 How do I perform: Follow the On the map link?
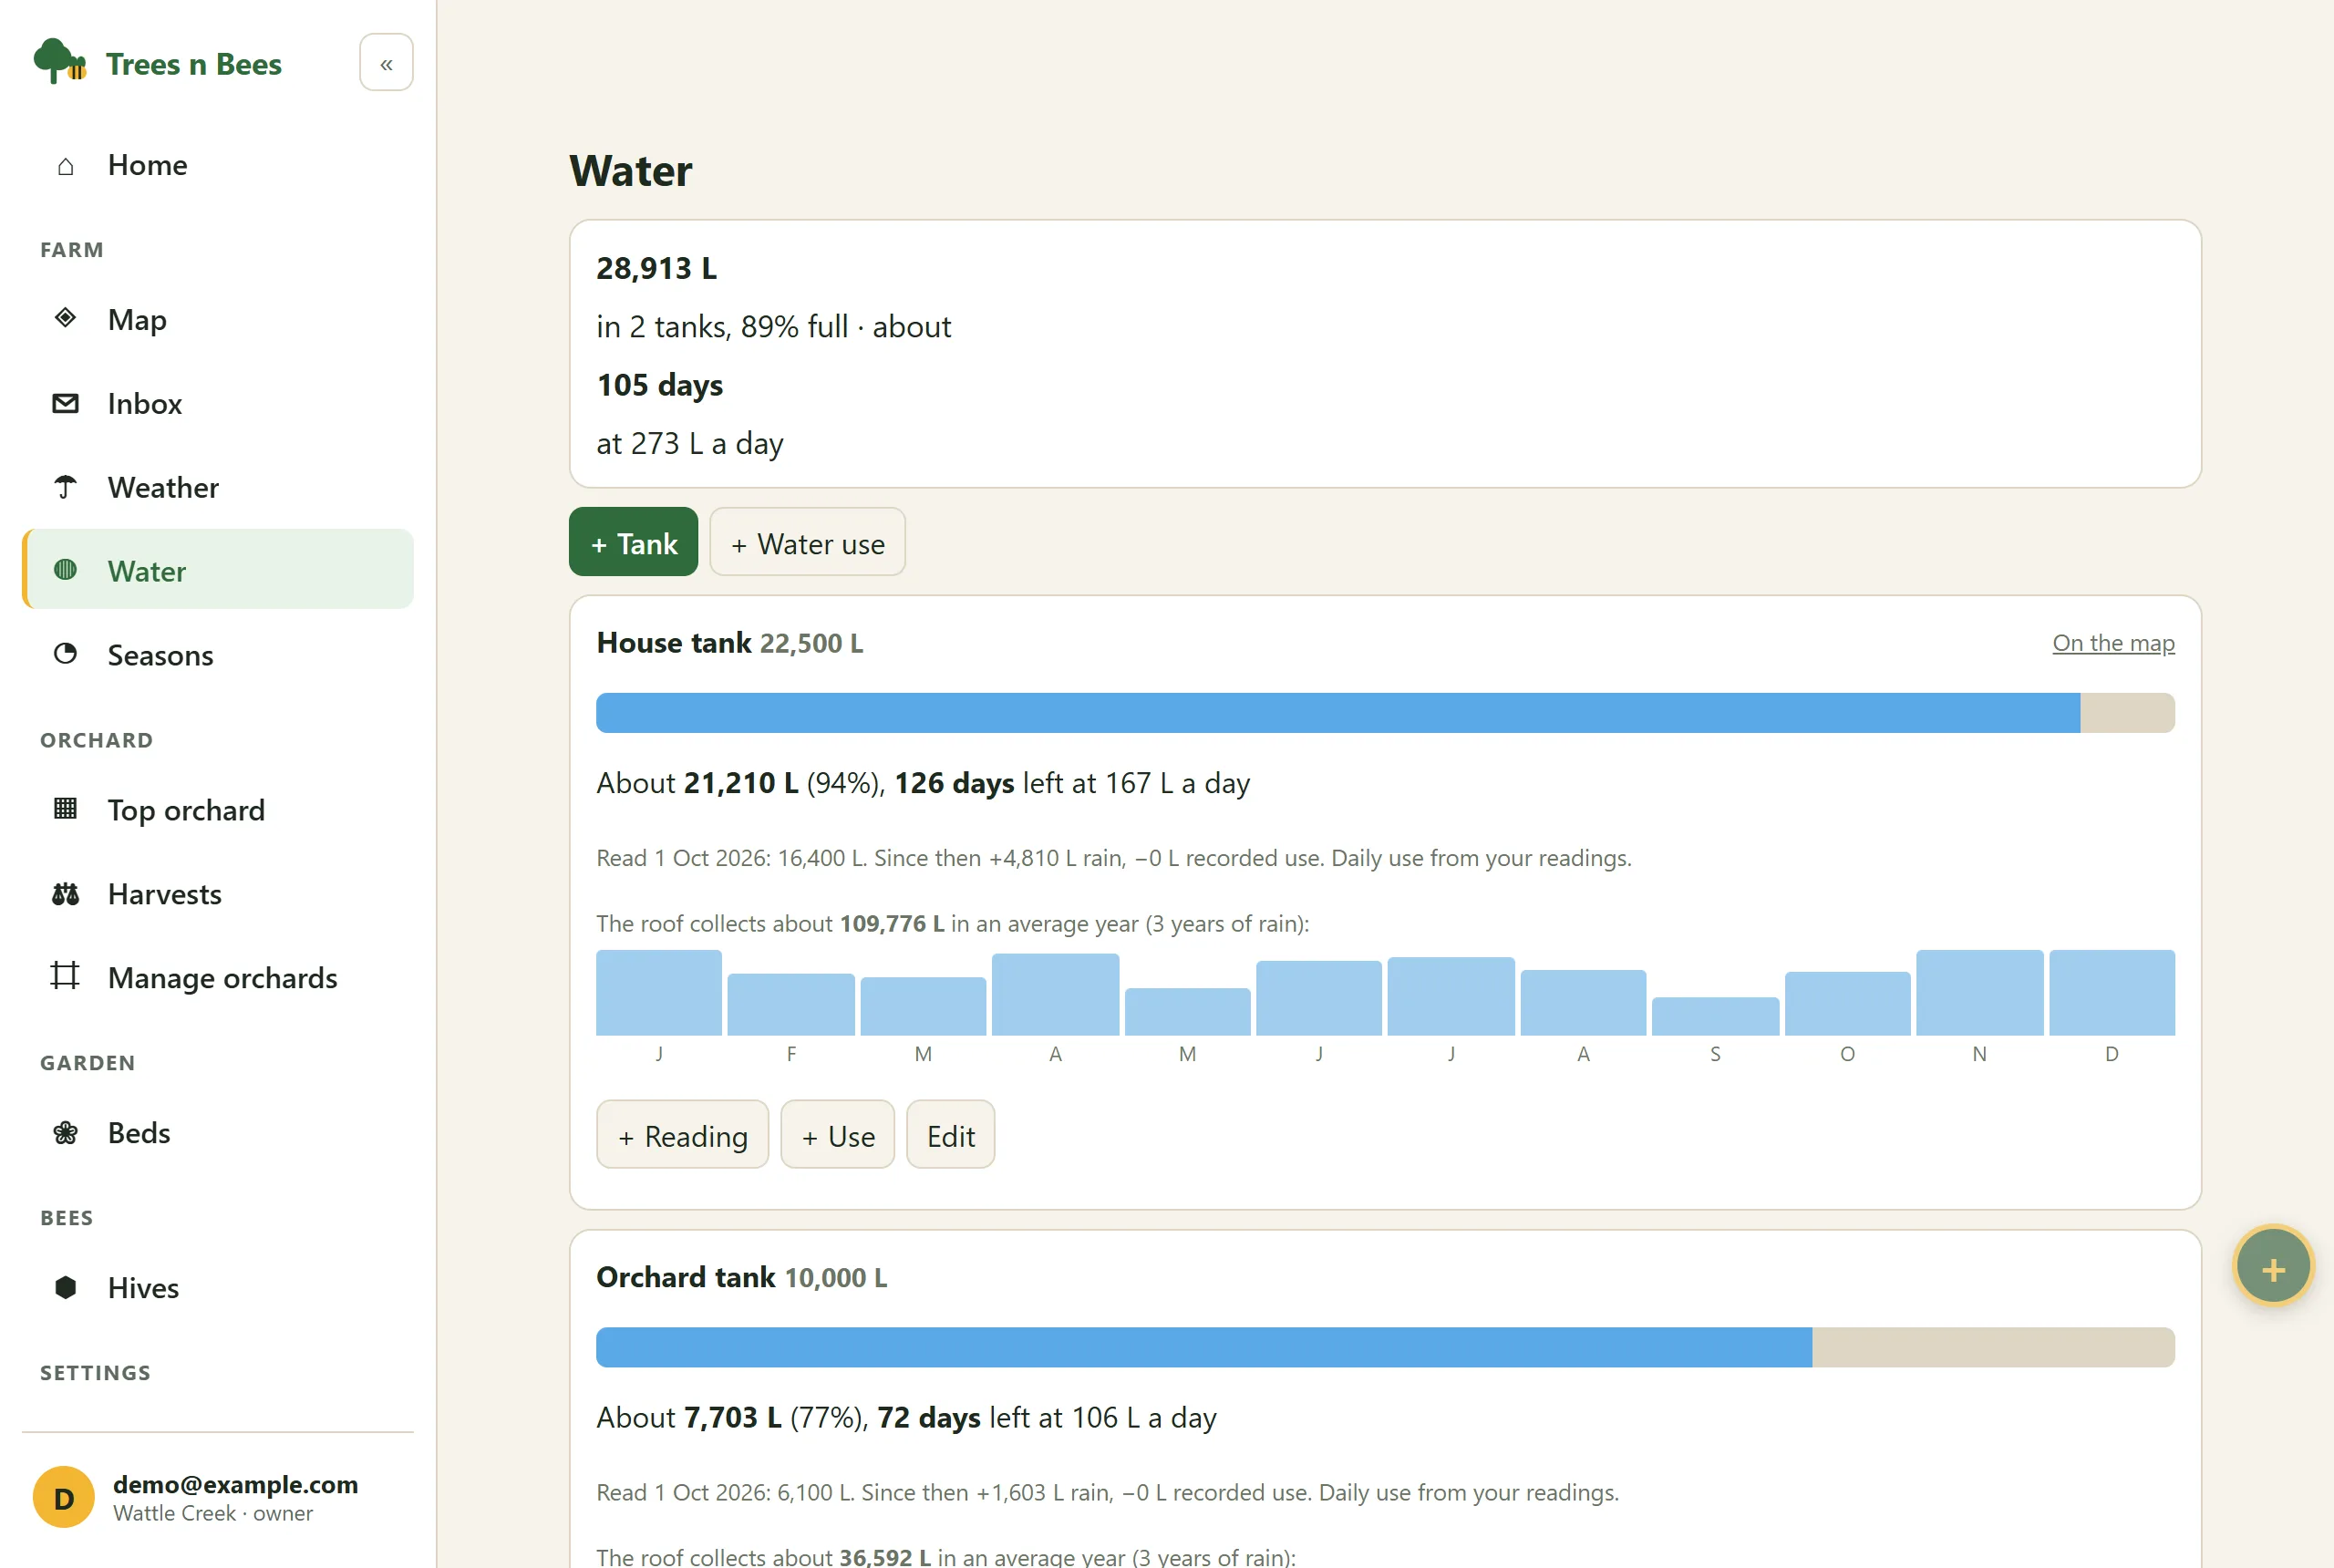pos(2113,643)
